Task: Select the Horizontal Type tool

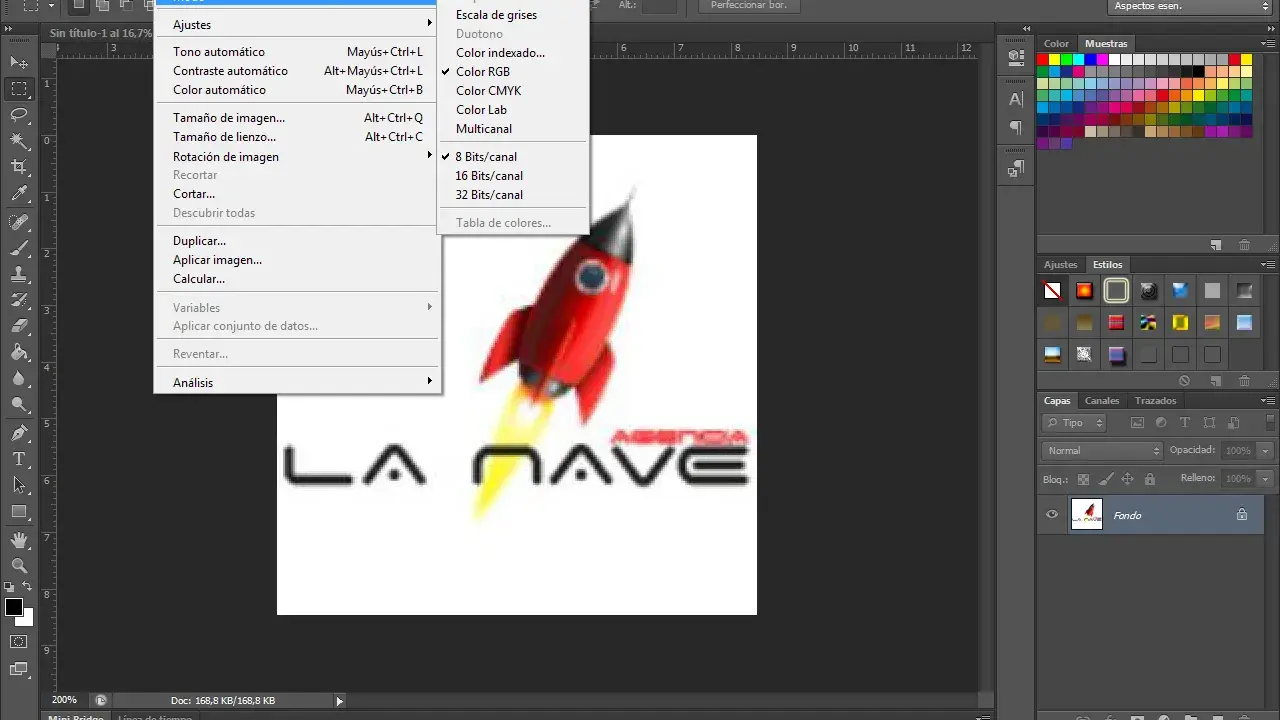Action: (x=19, y=459)
